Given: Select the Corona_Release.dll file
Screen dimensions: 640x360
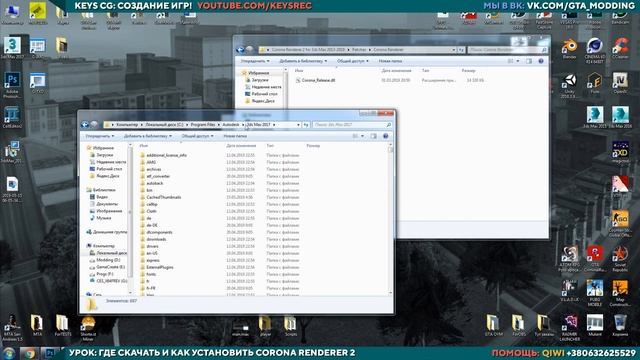Looking at the screenshot, I should [318, 80].
